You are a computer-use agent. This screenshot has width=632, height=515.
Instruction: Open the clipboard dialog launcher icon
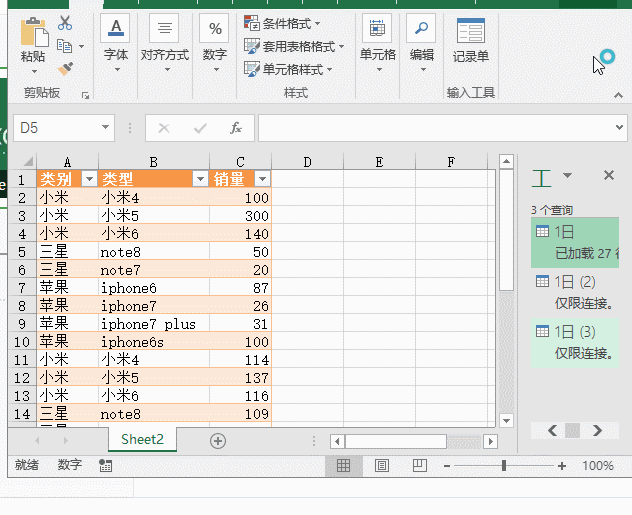[x=85, y=96]
